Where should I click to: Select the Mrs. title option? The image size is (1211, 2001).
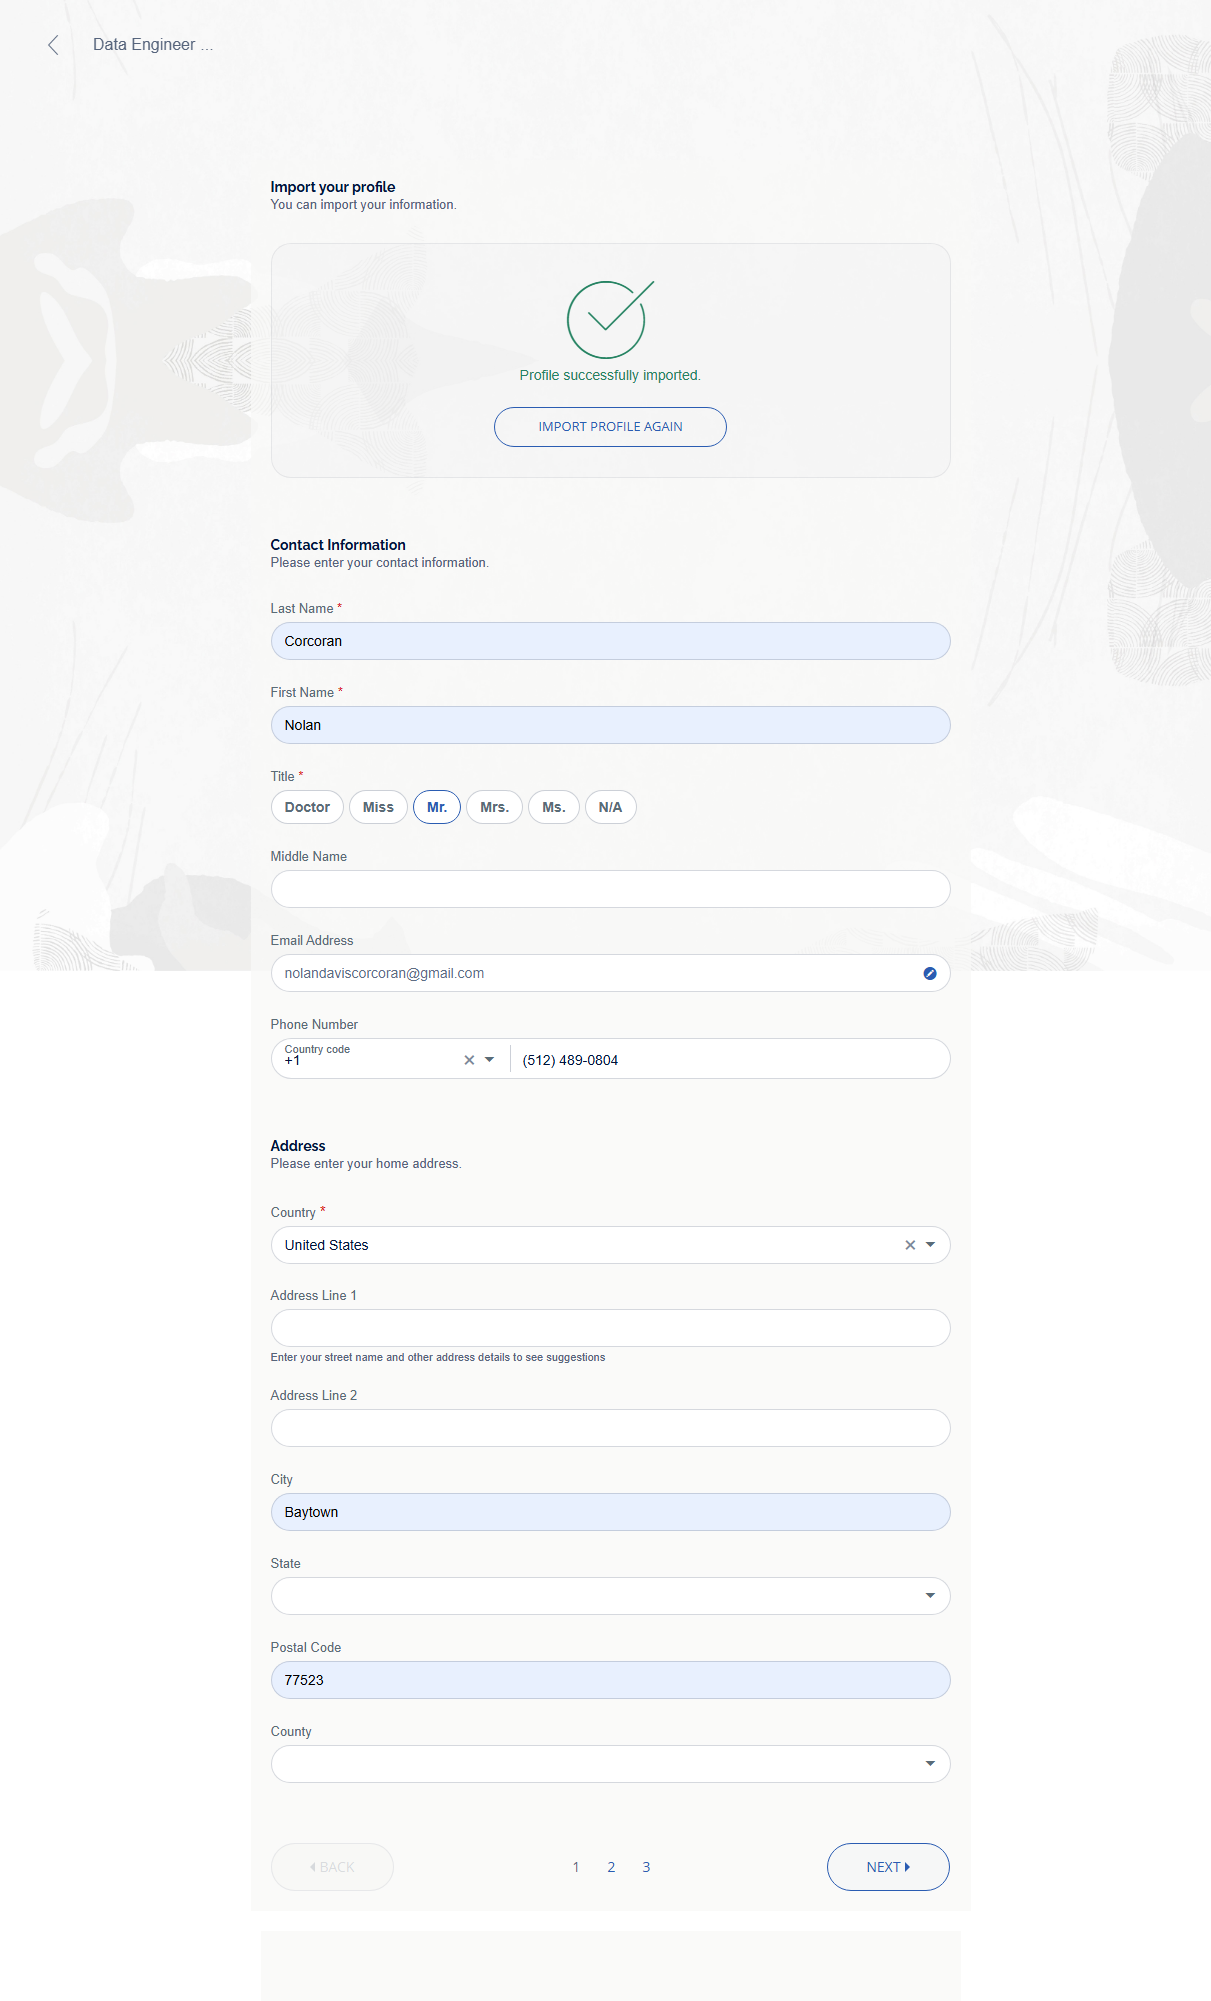point(494,807)
